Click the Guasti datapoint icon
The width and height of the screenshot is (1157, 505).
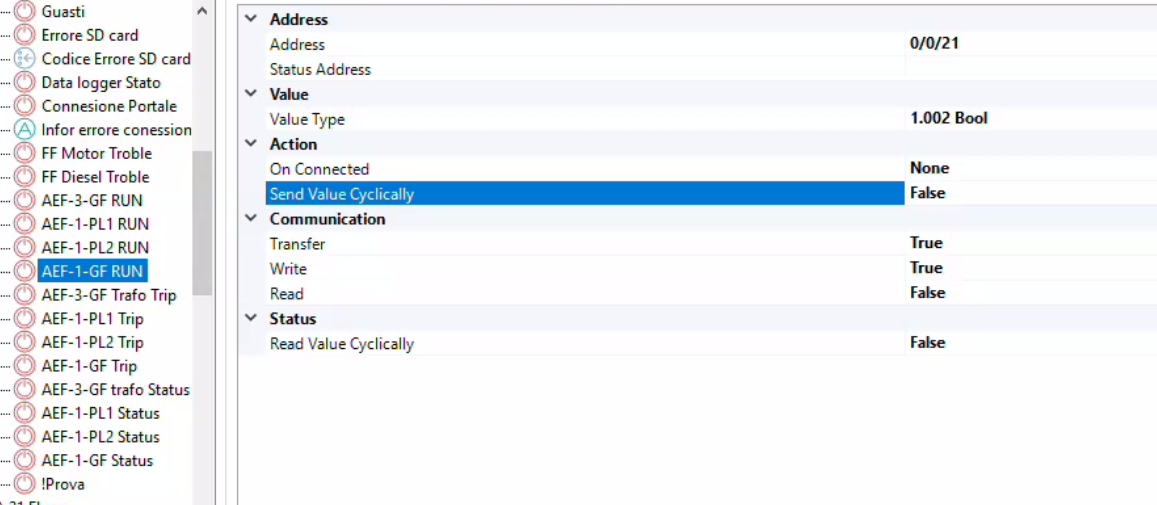[x=25, y=11]
